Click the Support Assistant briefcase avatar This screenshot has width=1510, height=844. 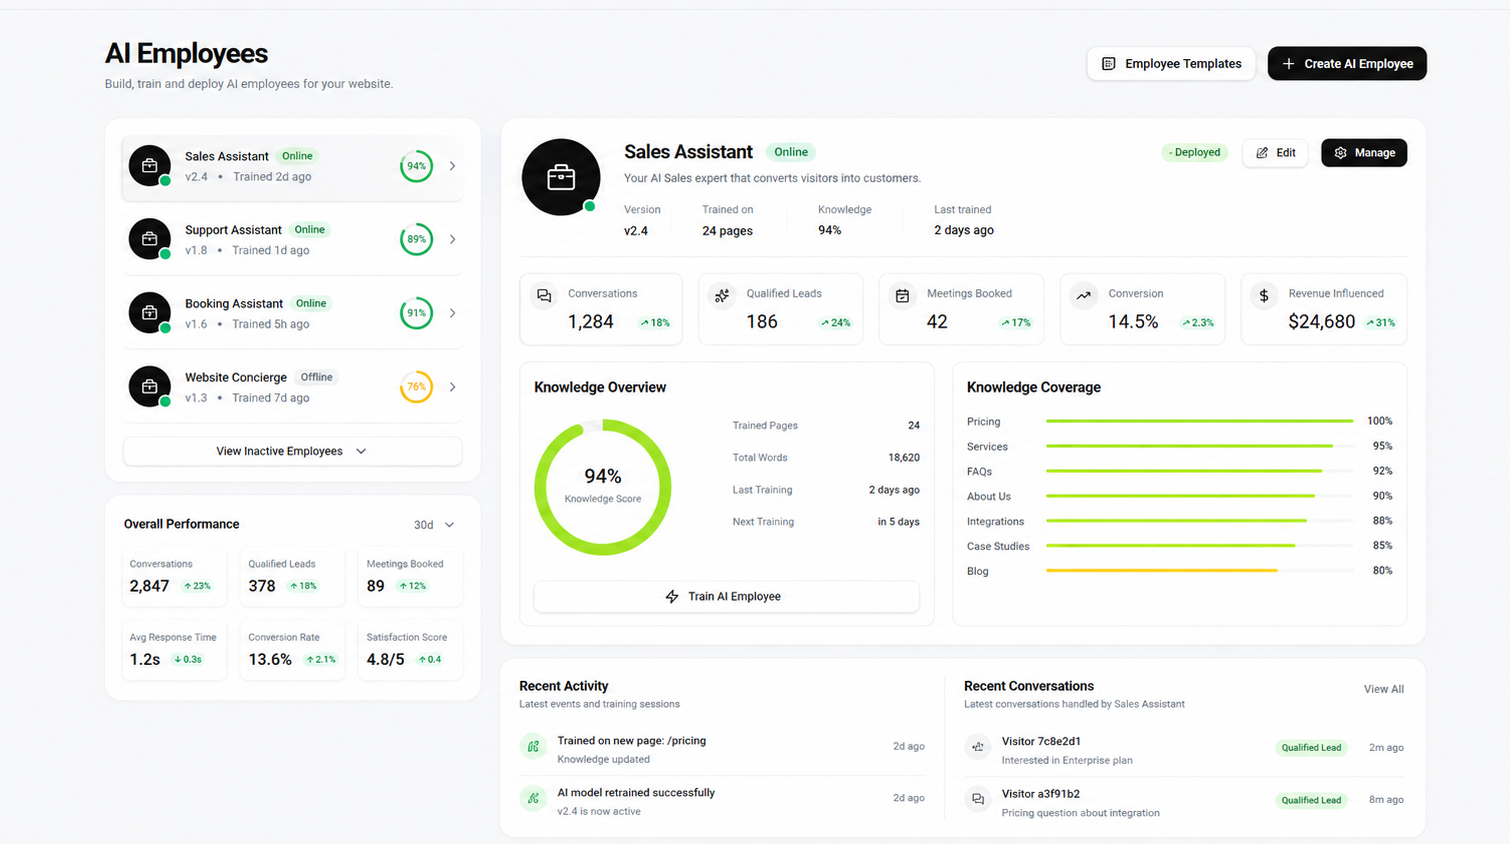[149, 239]
